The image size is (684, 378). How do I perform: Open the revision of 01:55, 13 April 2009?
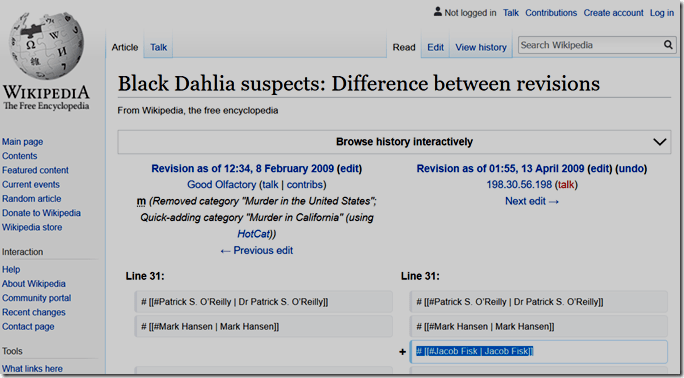click(500, 169)
